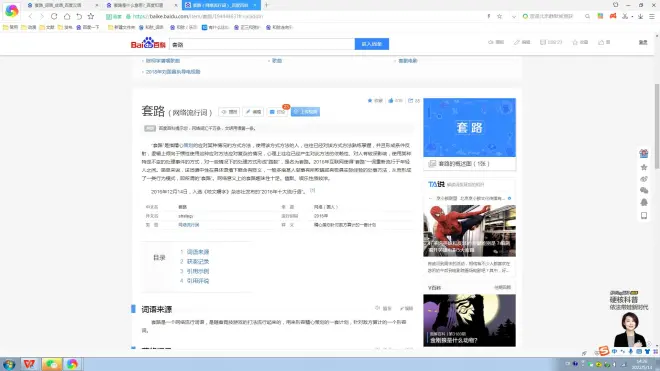Click the gift icon in the right floating sidebar

tap(644, 153)
